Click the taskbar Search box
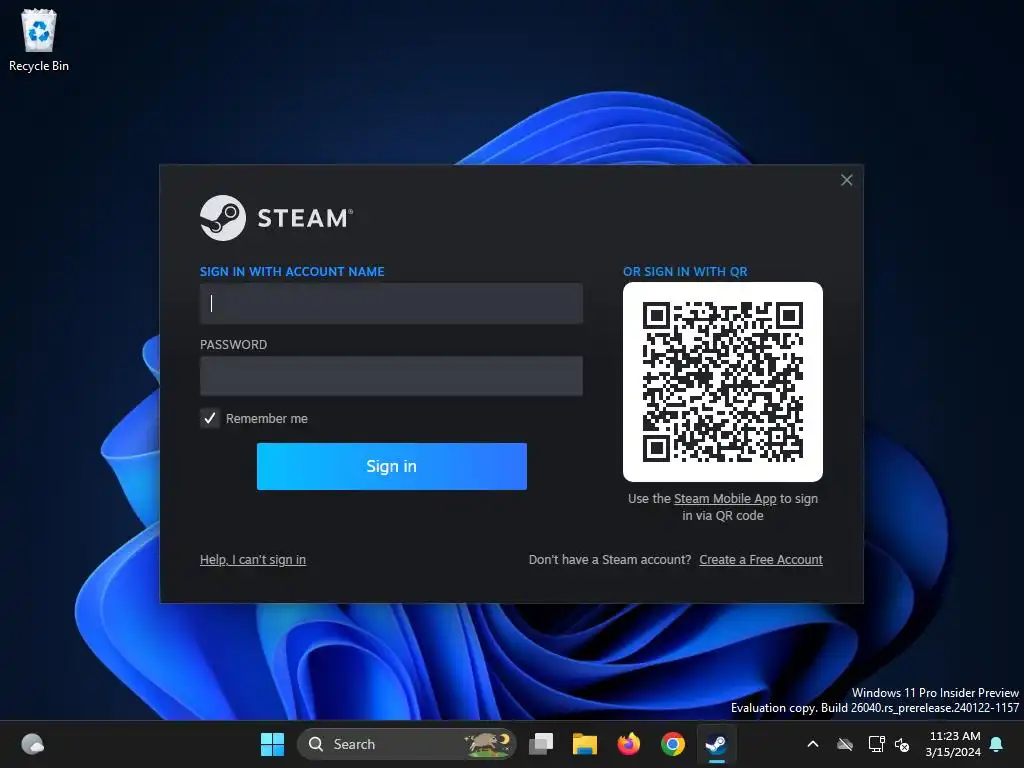Viewport: 1024px width, 768px height. [407, 744]
